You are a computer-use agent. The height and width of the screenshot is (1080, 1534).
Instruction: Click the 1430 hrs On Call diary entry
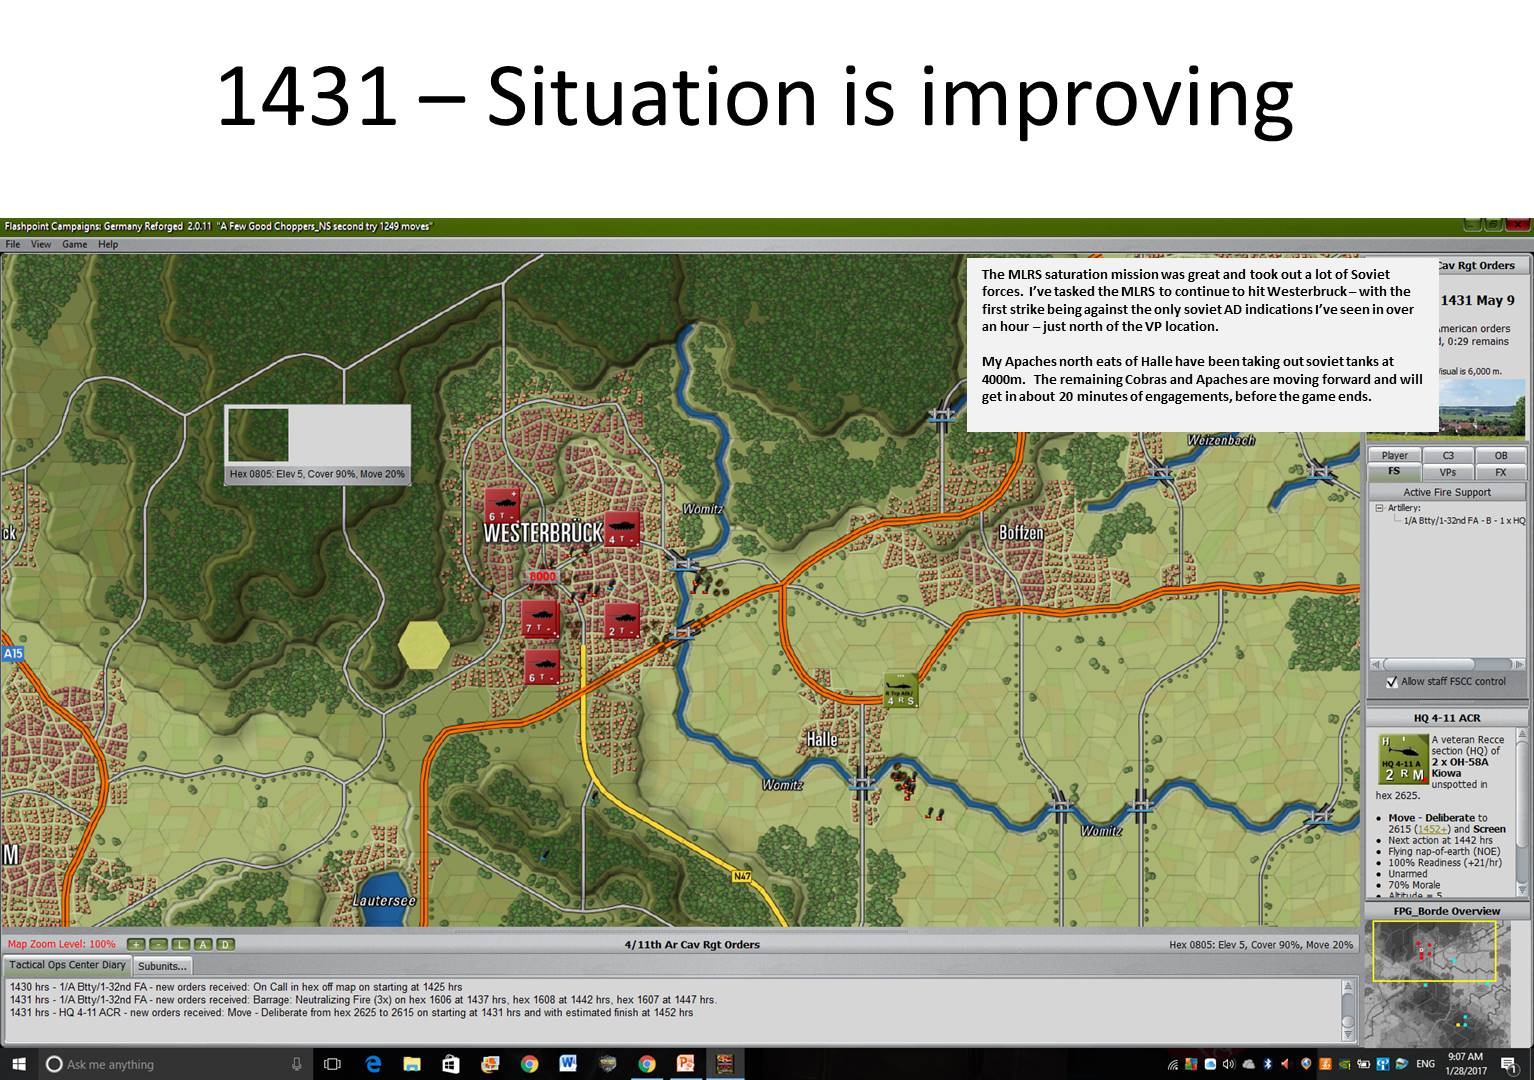[x=236, y=987]
